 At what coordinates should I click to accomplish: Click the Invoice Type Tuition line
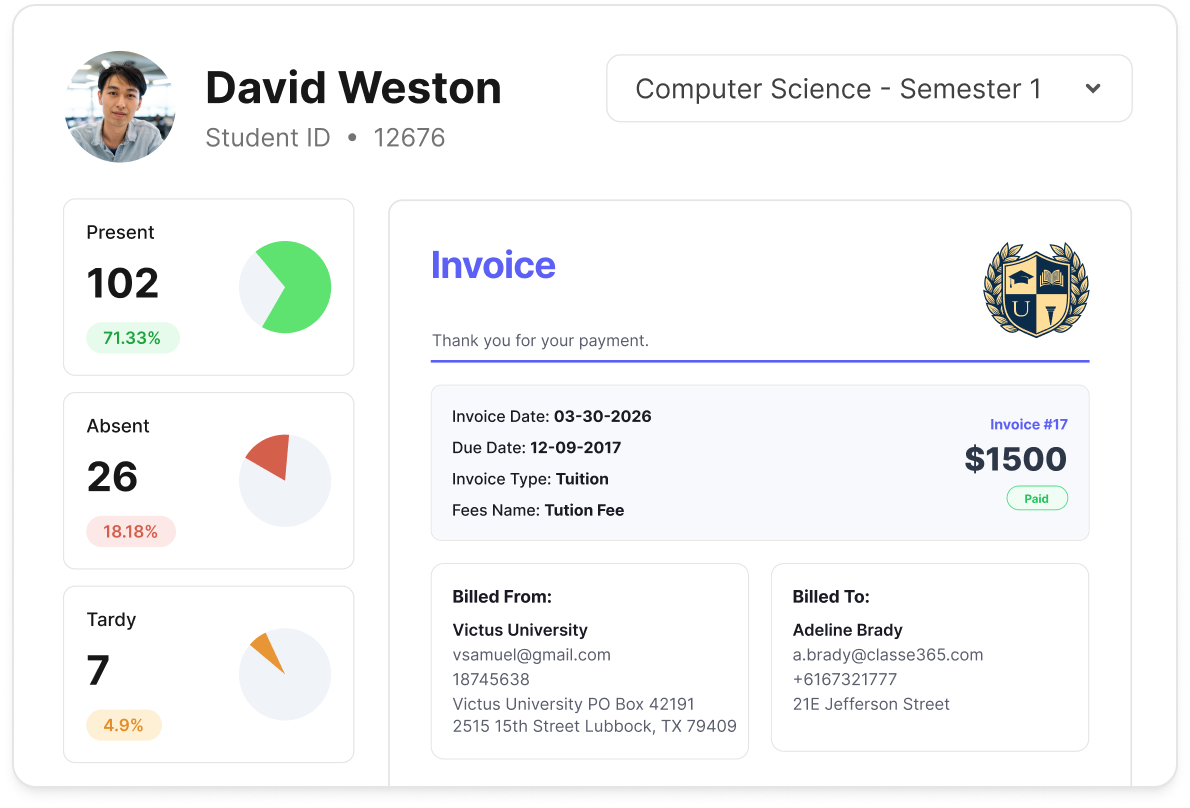(530, 479)
